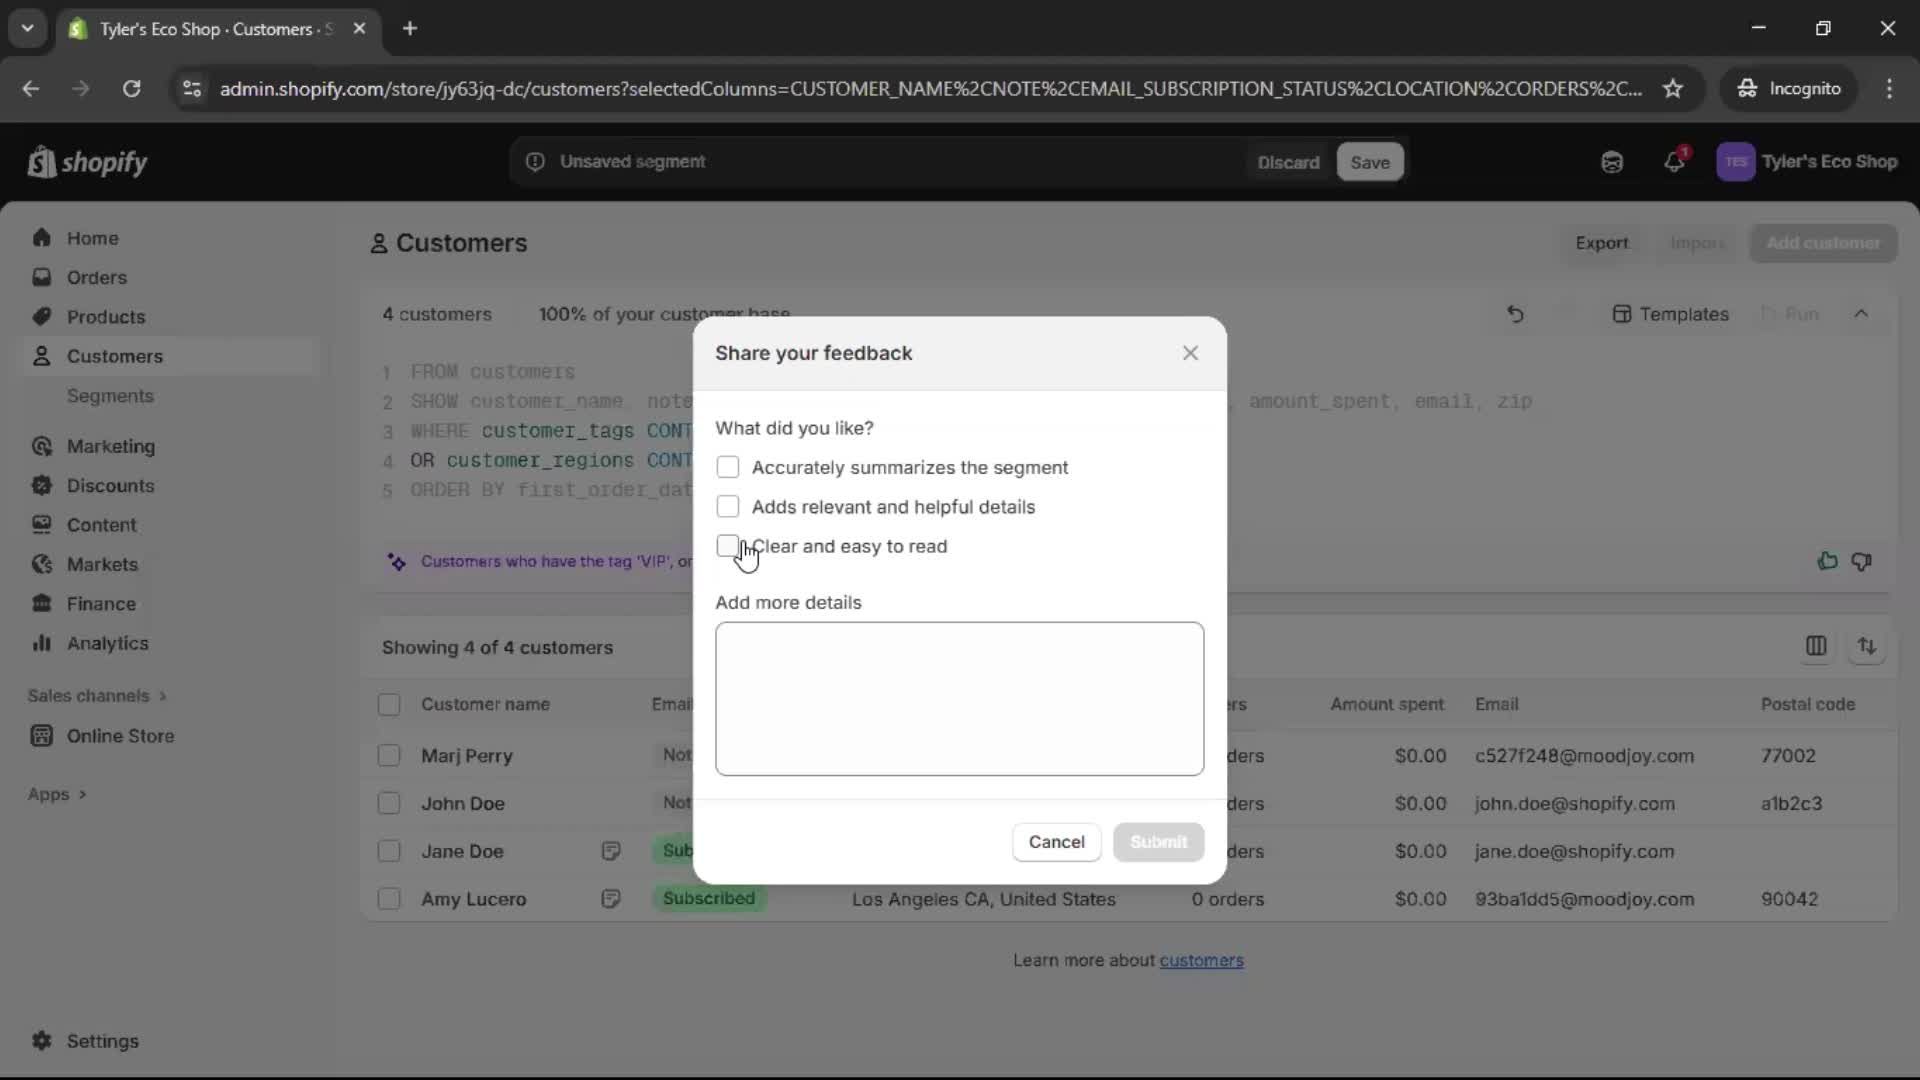Open the Shopify home logo in the header
The height and width of the screenshot is (1080, 1920).
88,162
